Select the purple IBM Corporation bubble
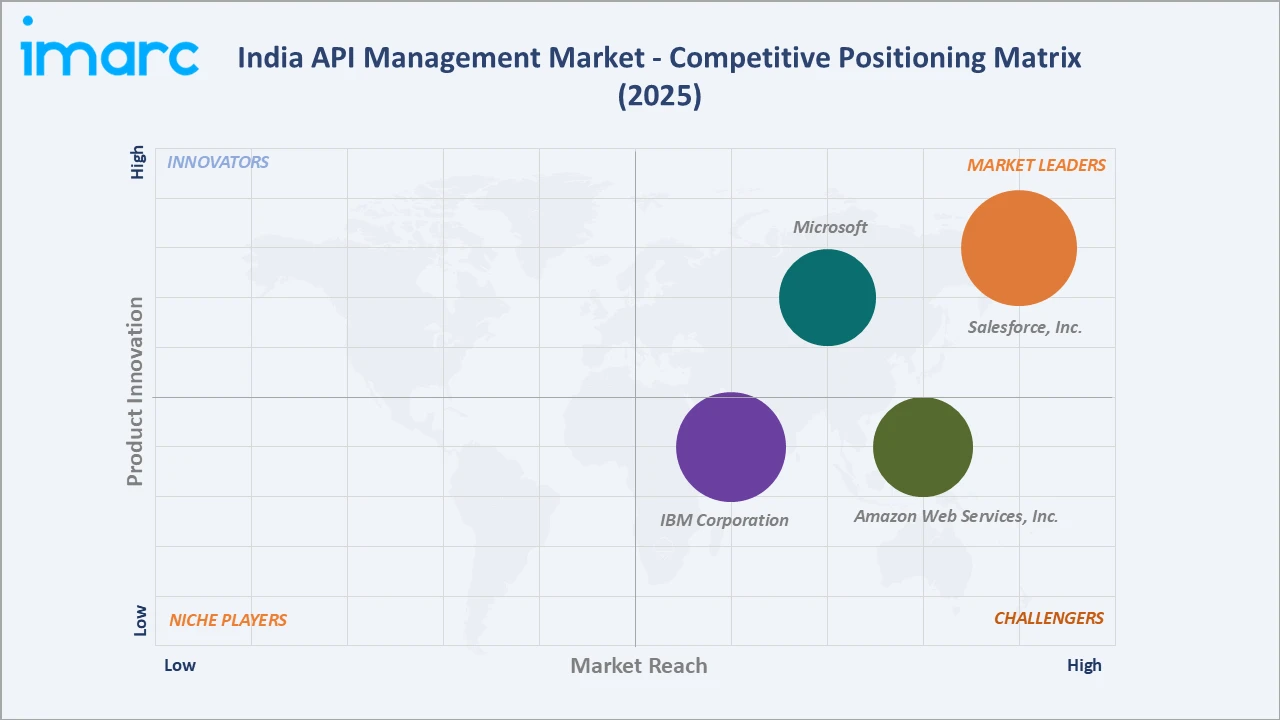The width and height of the screenshot is (1280, 720). (731, 446)
